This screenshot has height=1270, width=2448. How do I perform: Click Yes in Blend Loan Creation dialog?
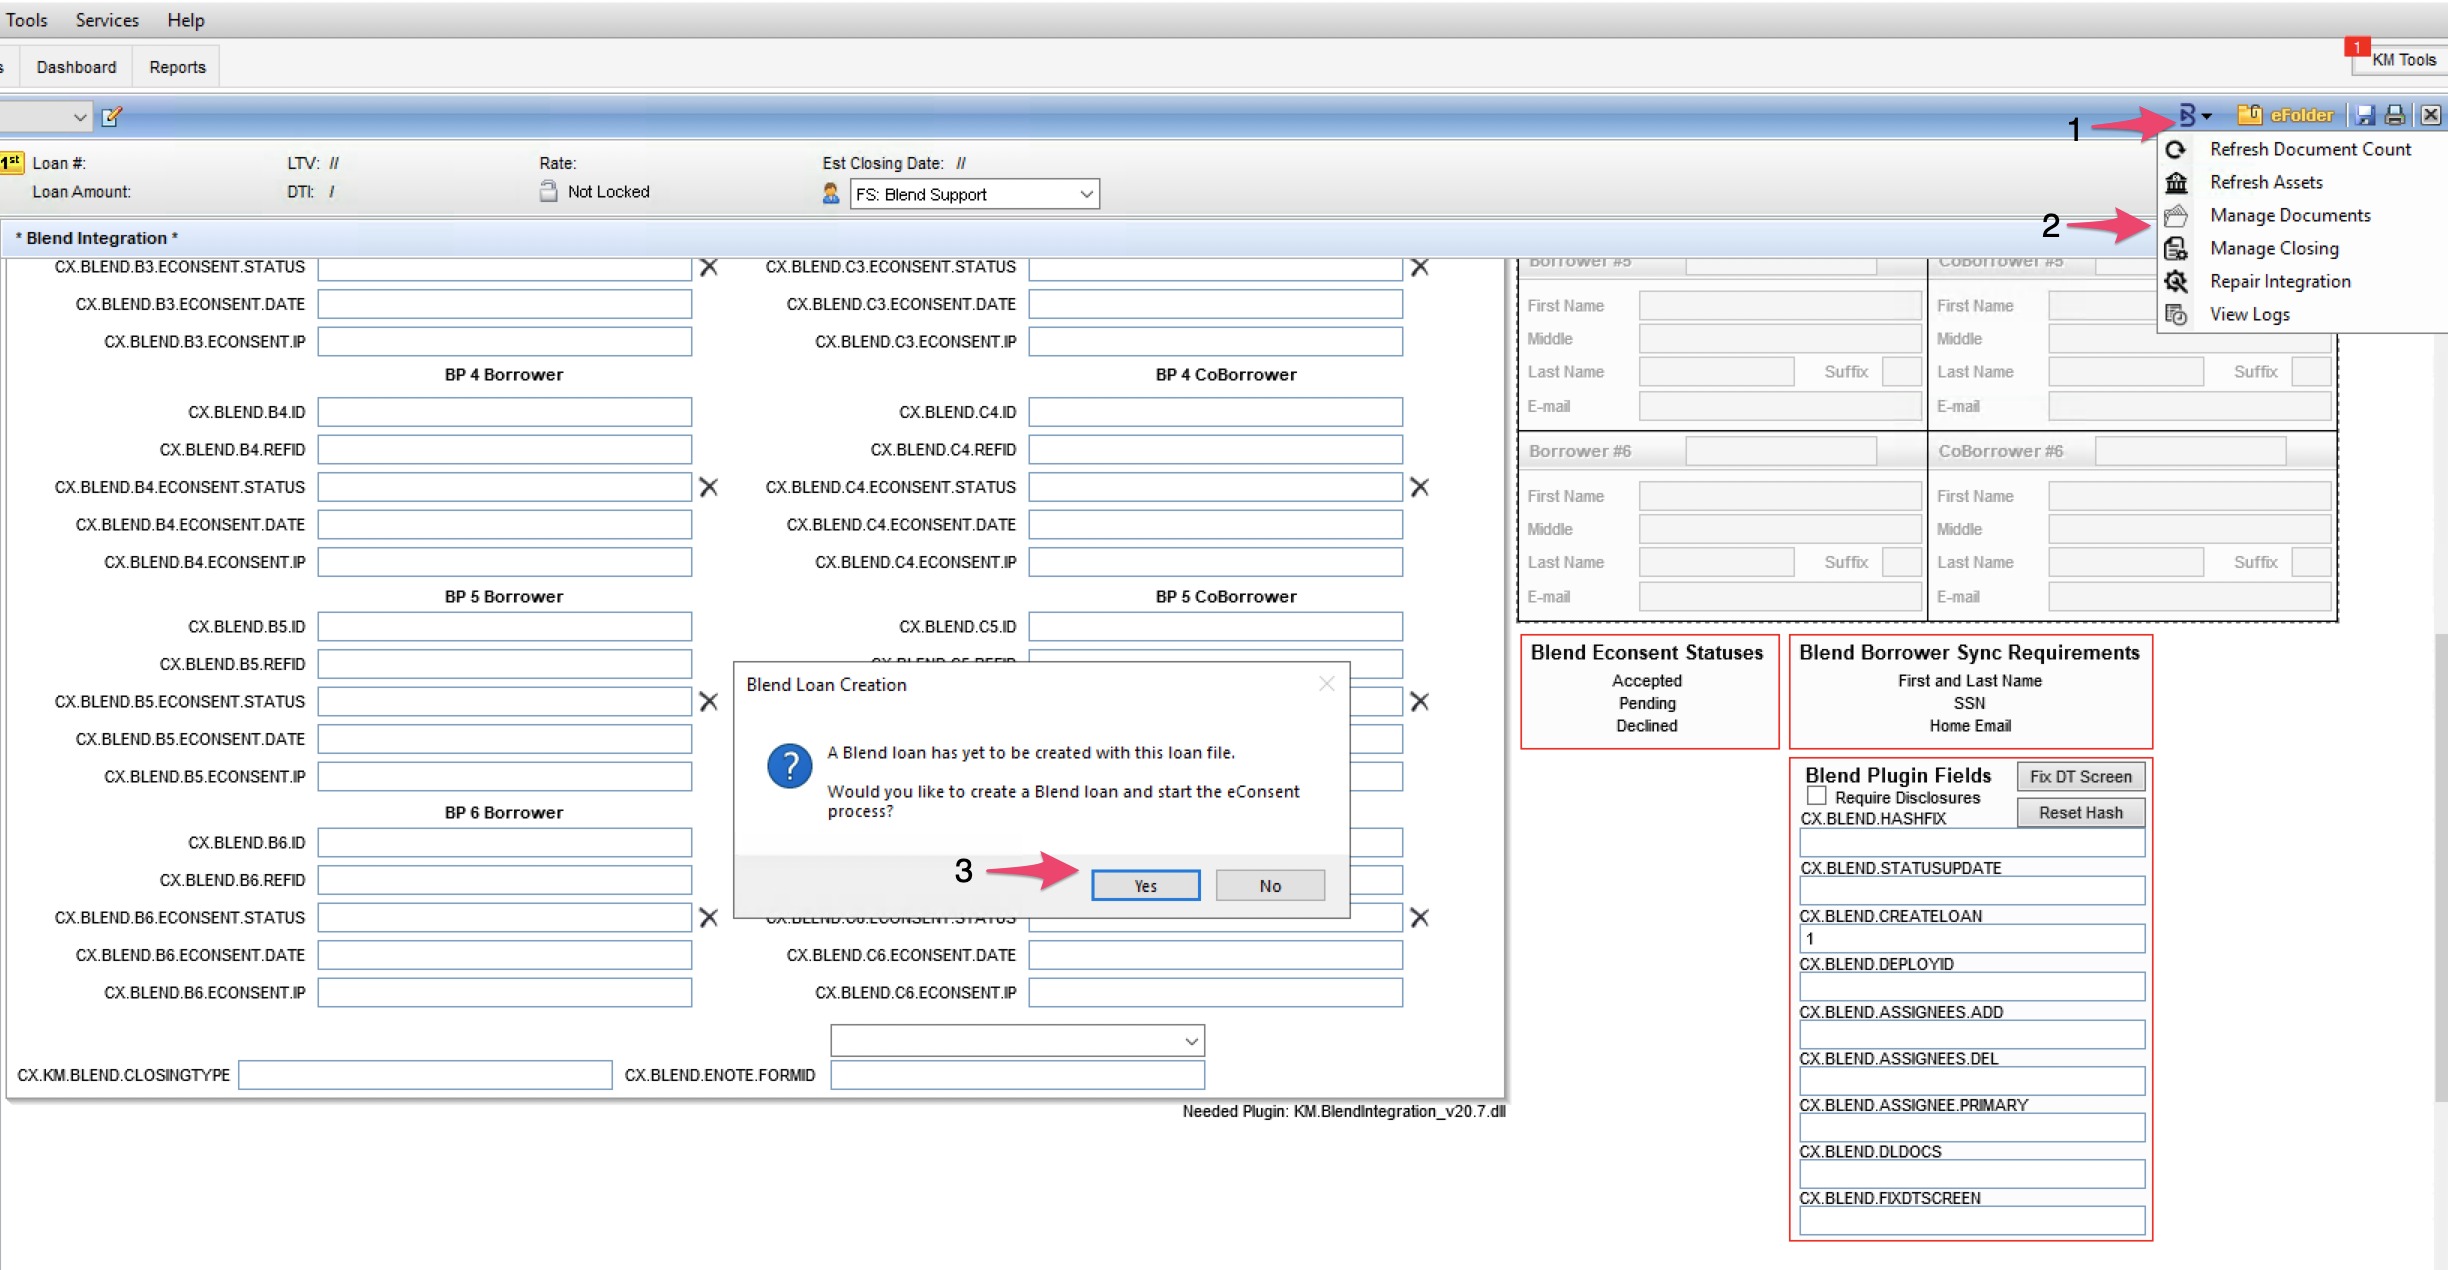(x=1145, y=885)
